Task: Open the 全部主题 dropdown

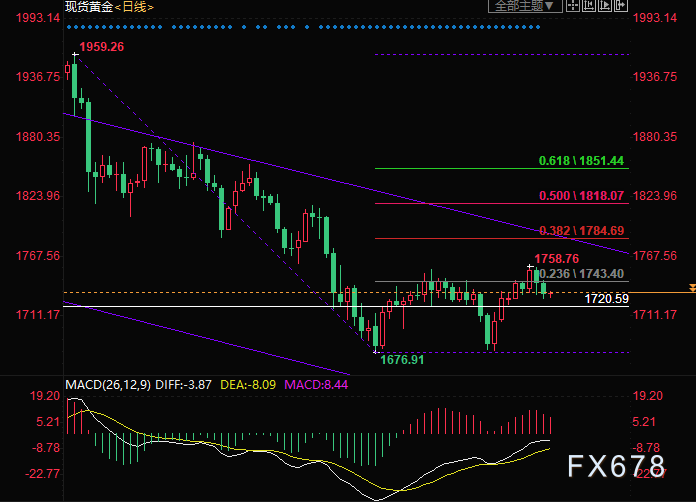Action: [525, 6]
